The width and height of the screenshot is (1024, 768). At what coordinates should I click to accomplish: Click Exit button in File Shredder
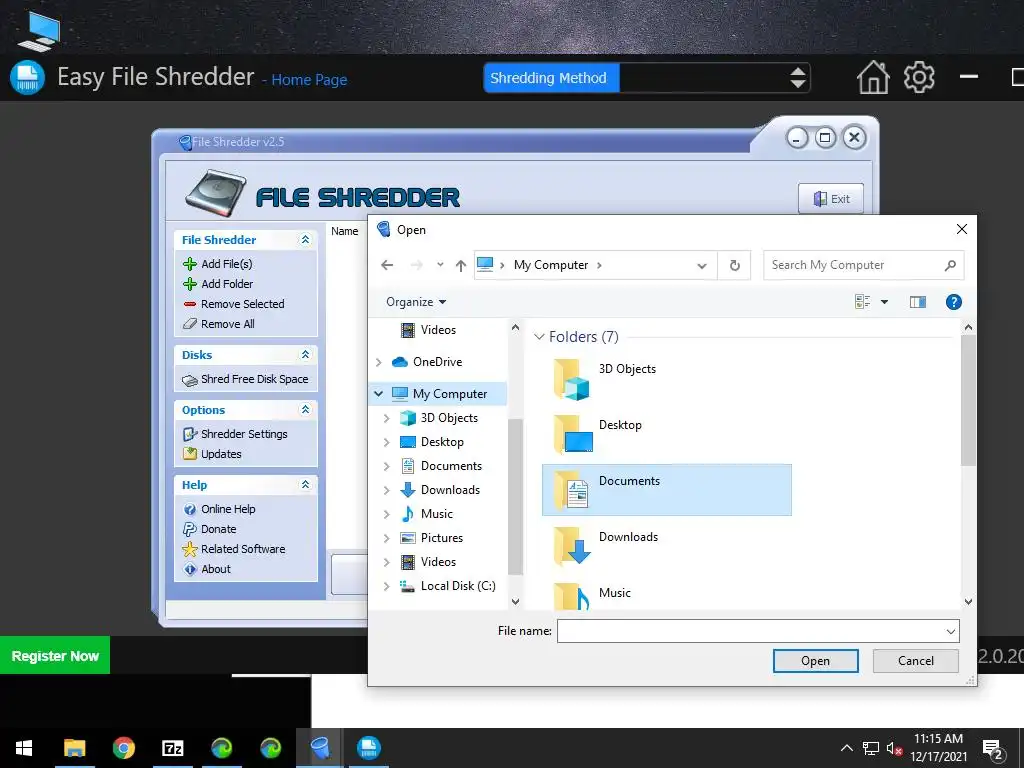pos(831,199)
